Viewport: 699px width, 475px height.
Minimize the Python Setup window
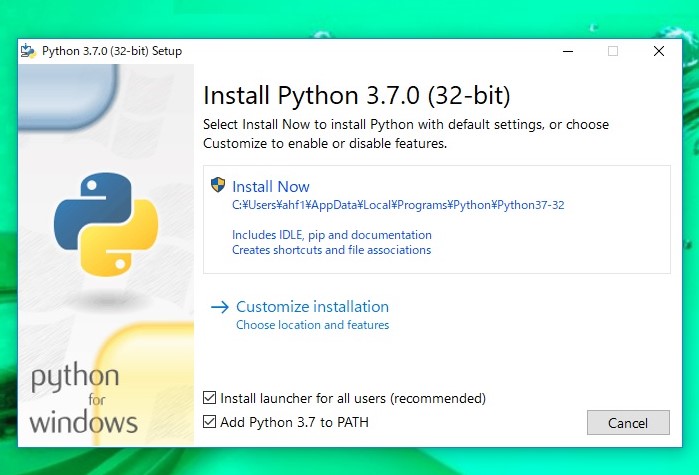568,51
